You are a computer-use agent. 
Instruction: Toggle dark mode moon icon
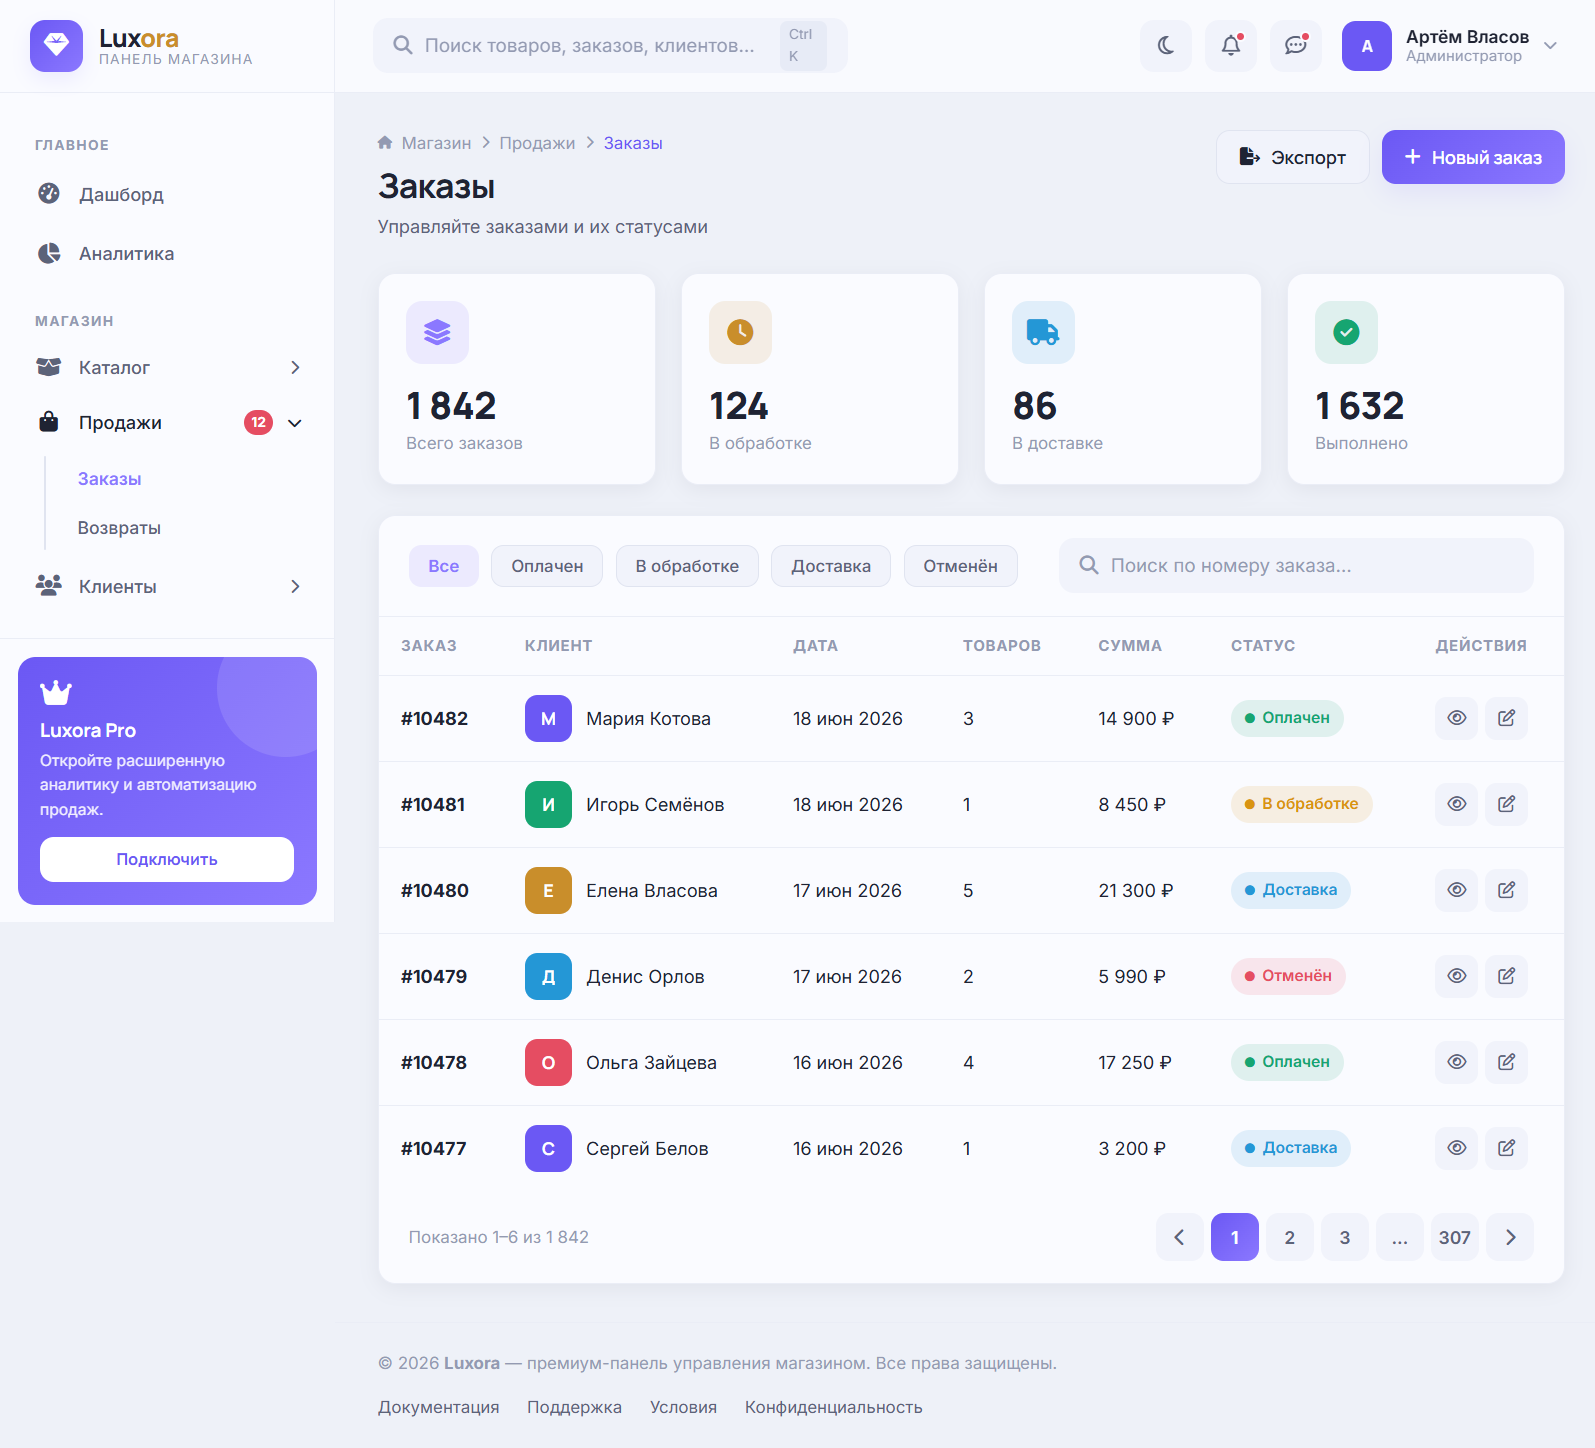(x=1166, y=46)
